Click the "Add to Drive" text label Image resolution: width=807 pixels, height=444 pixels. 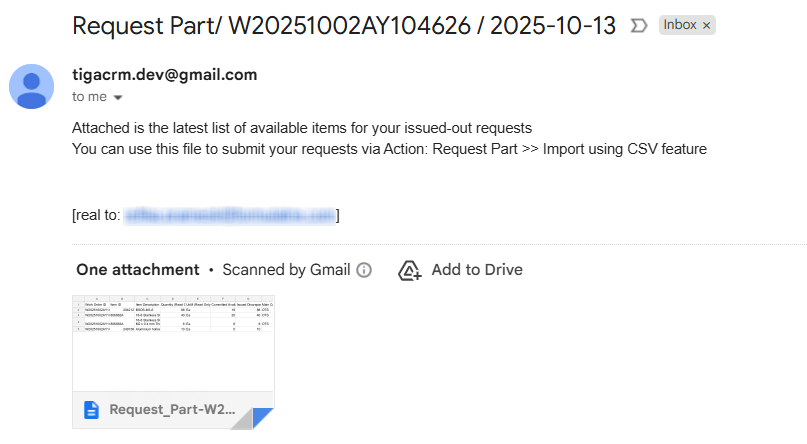coord(476,270)
